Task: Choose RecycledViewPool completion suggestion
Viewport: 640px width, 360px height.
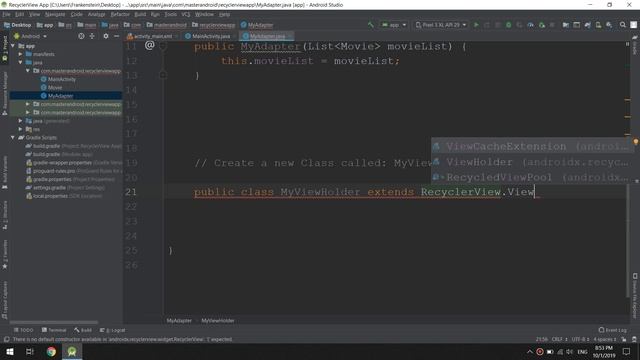Action: coord(533,178)
